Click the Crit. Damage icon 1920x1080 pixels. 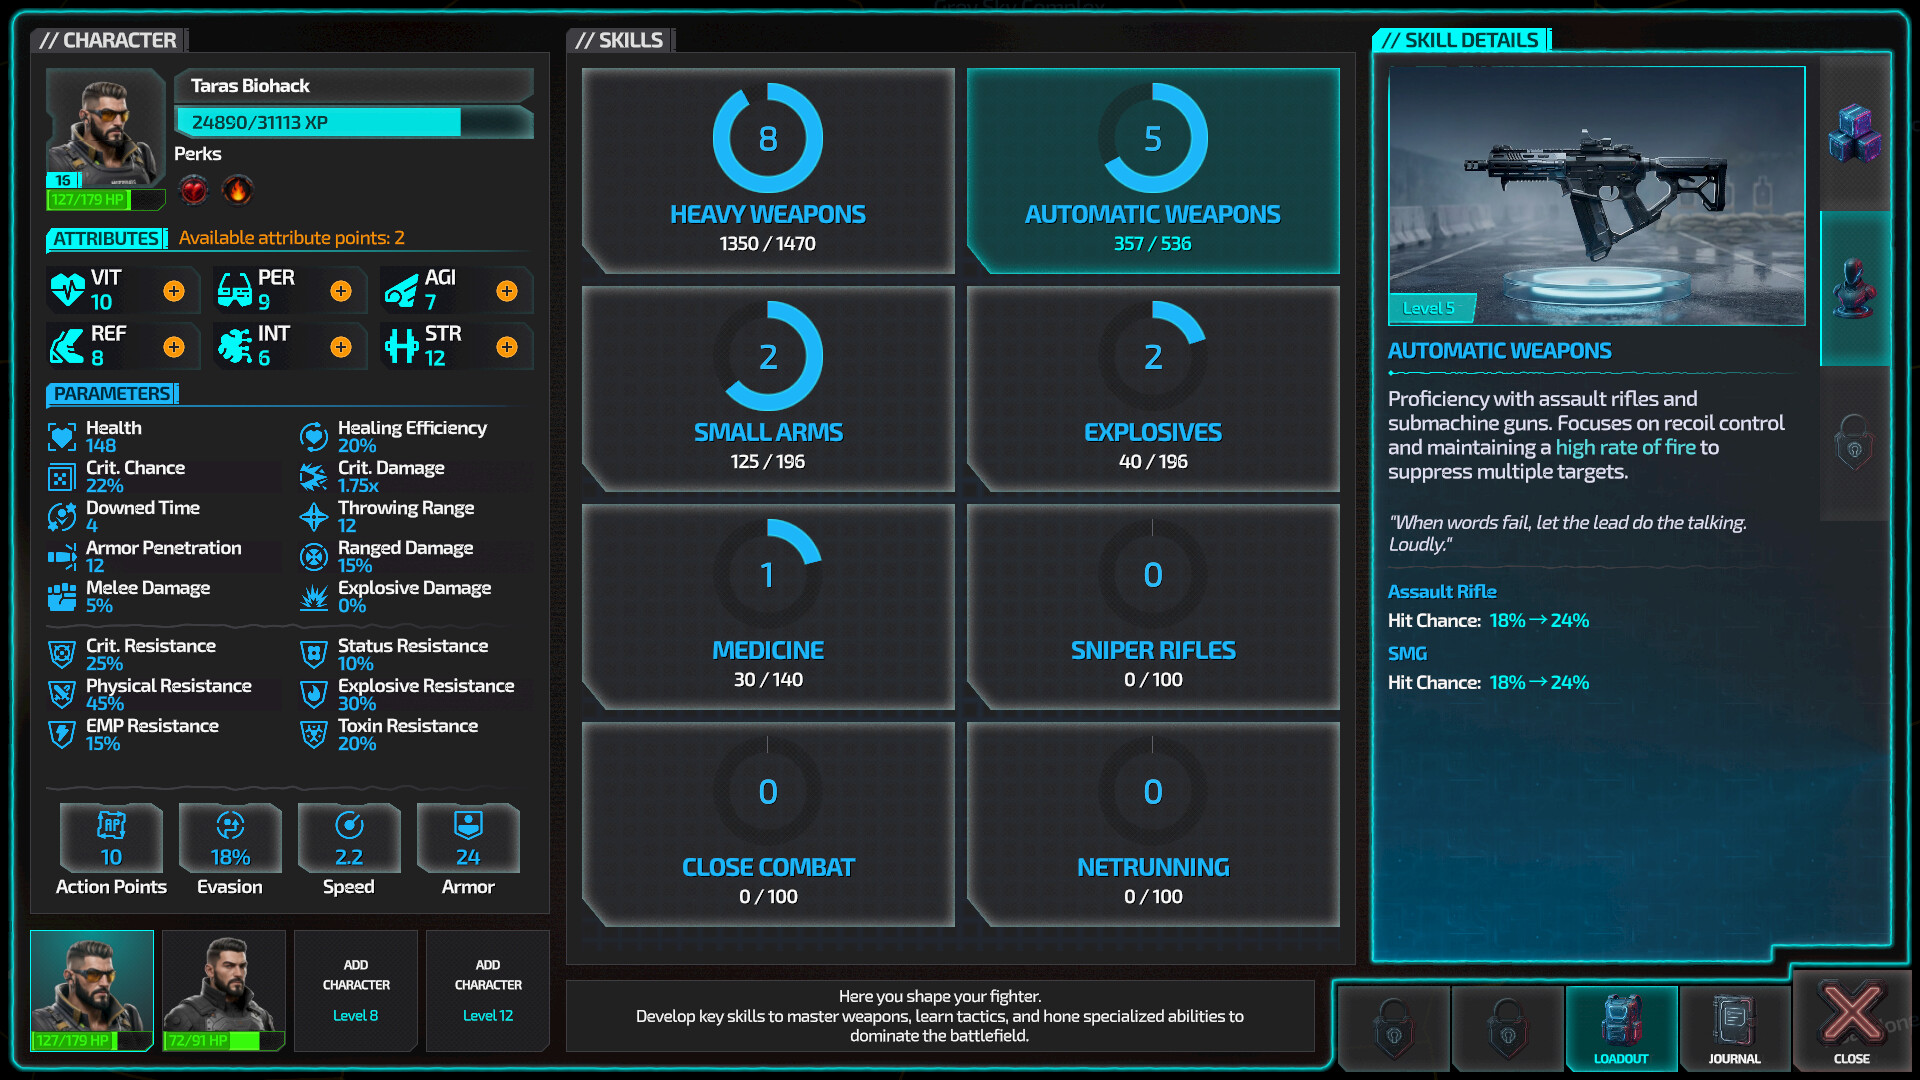click(x=314, y=477)
